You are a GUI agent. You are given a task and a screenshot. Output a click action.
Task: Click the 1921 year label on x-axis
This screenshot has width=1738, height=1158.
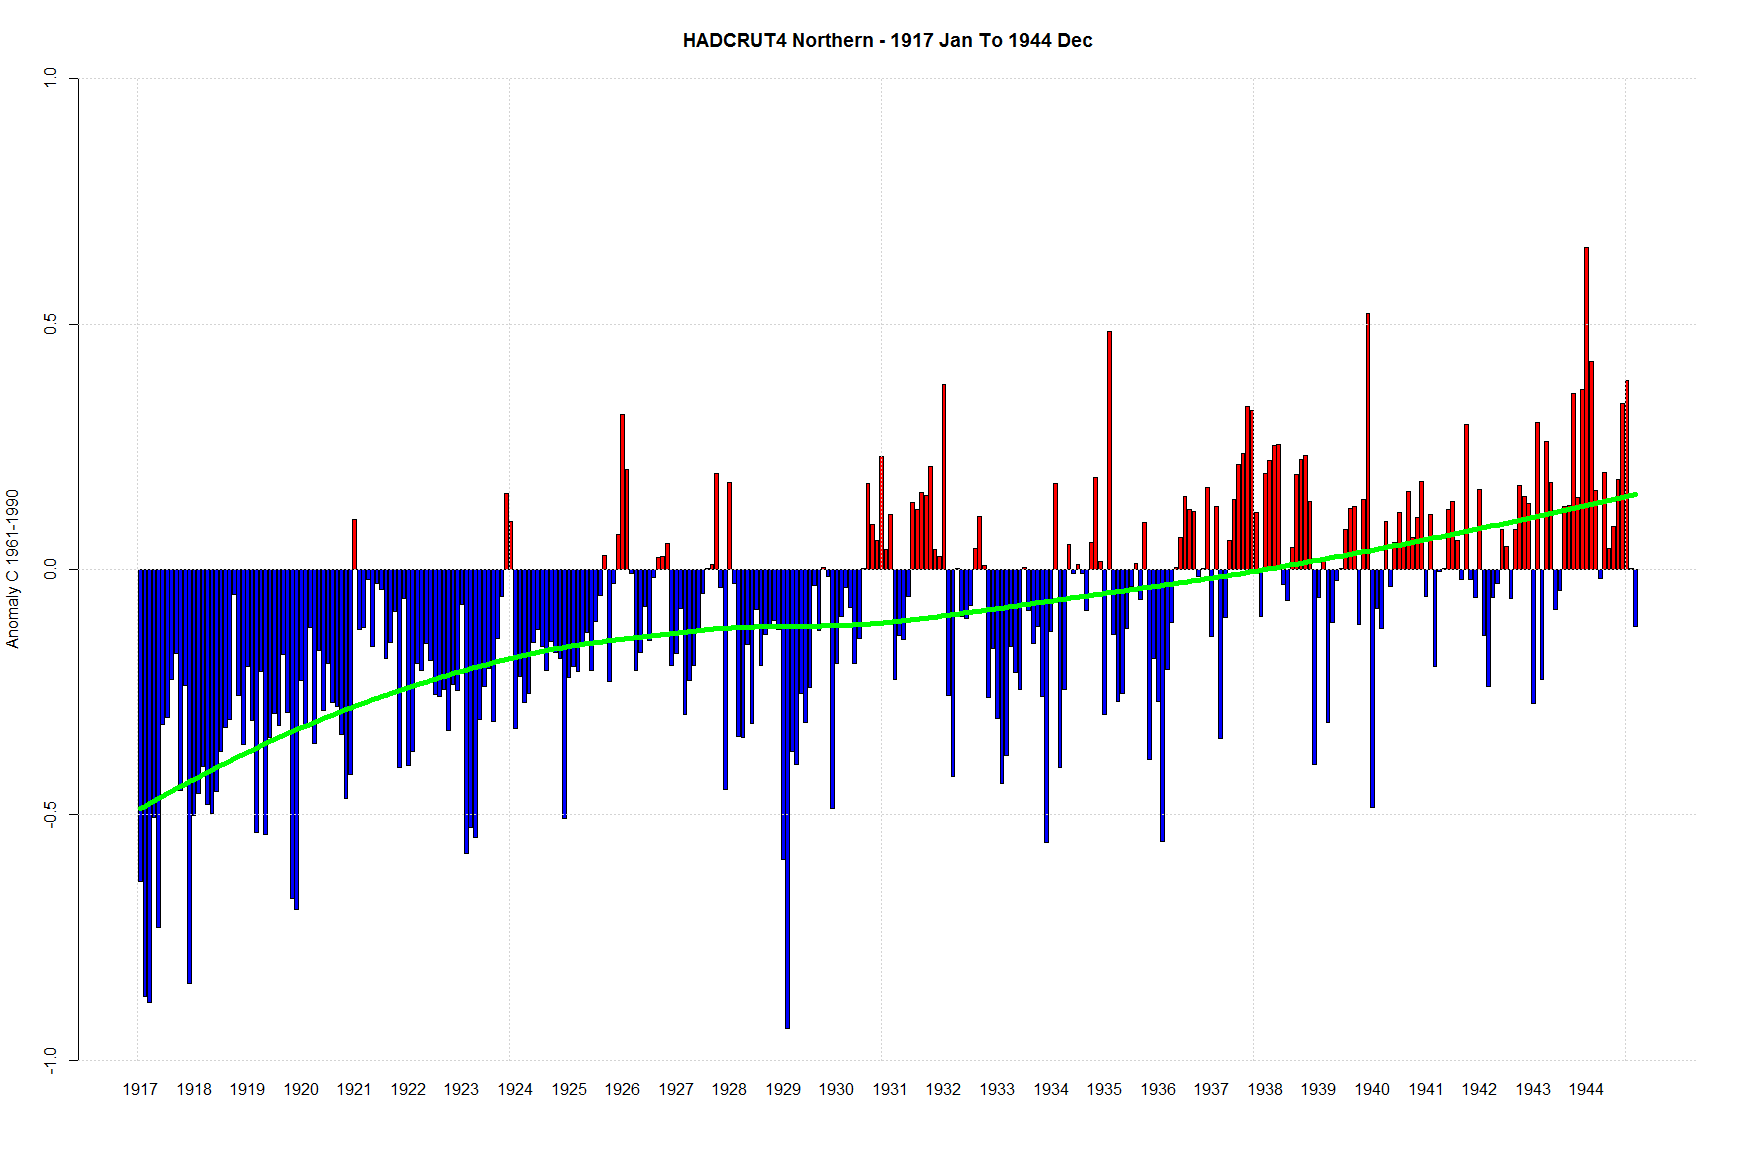[x=354, y=1089]
